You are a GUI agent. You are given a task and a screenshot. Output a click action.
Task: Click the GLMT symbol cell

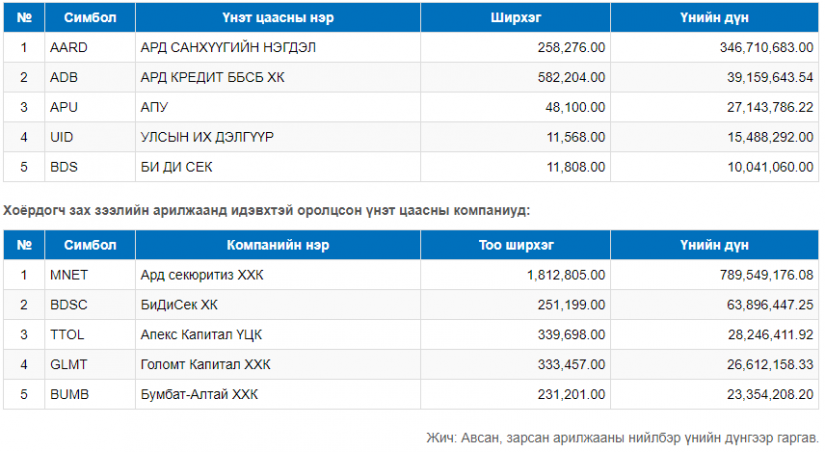90,365
